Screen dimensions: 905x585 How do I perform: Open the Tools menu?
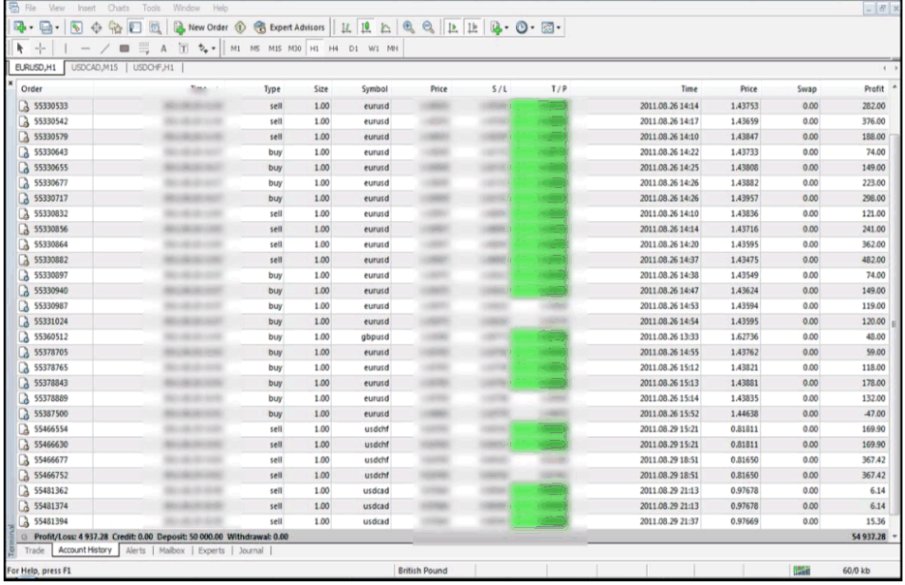click(151, 8)
